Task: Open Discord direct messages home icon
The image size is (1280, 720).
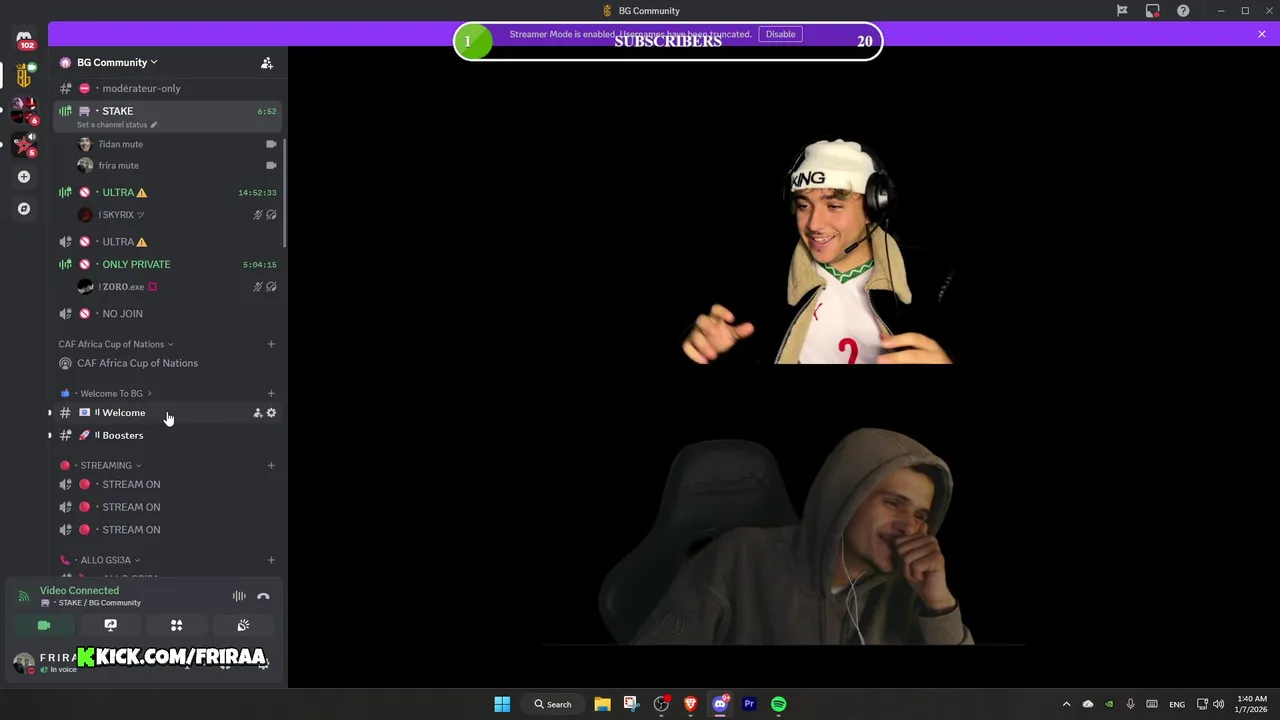Action: click(x=24, y=38)
